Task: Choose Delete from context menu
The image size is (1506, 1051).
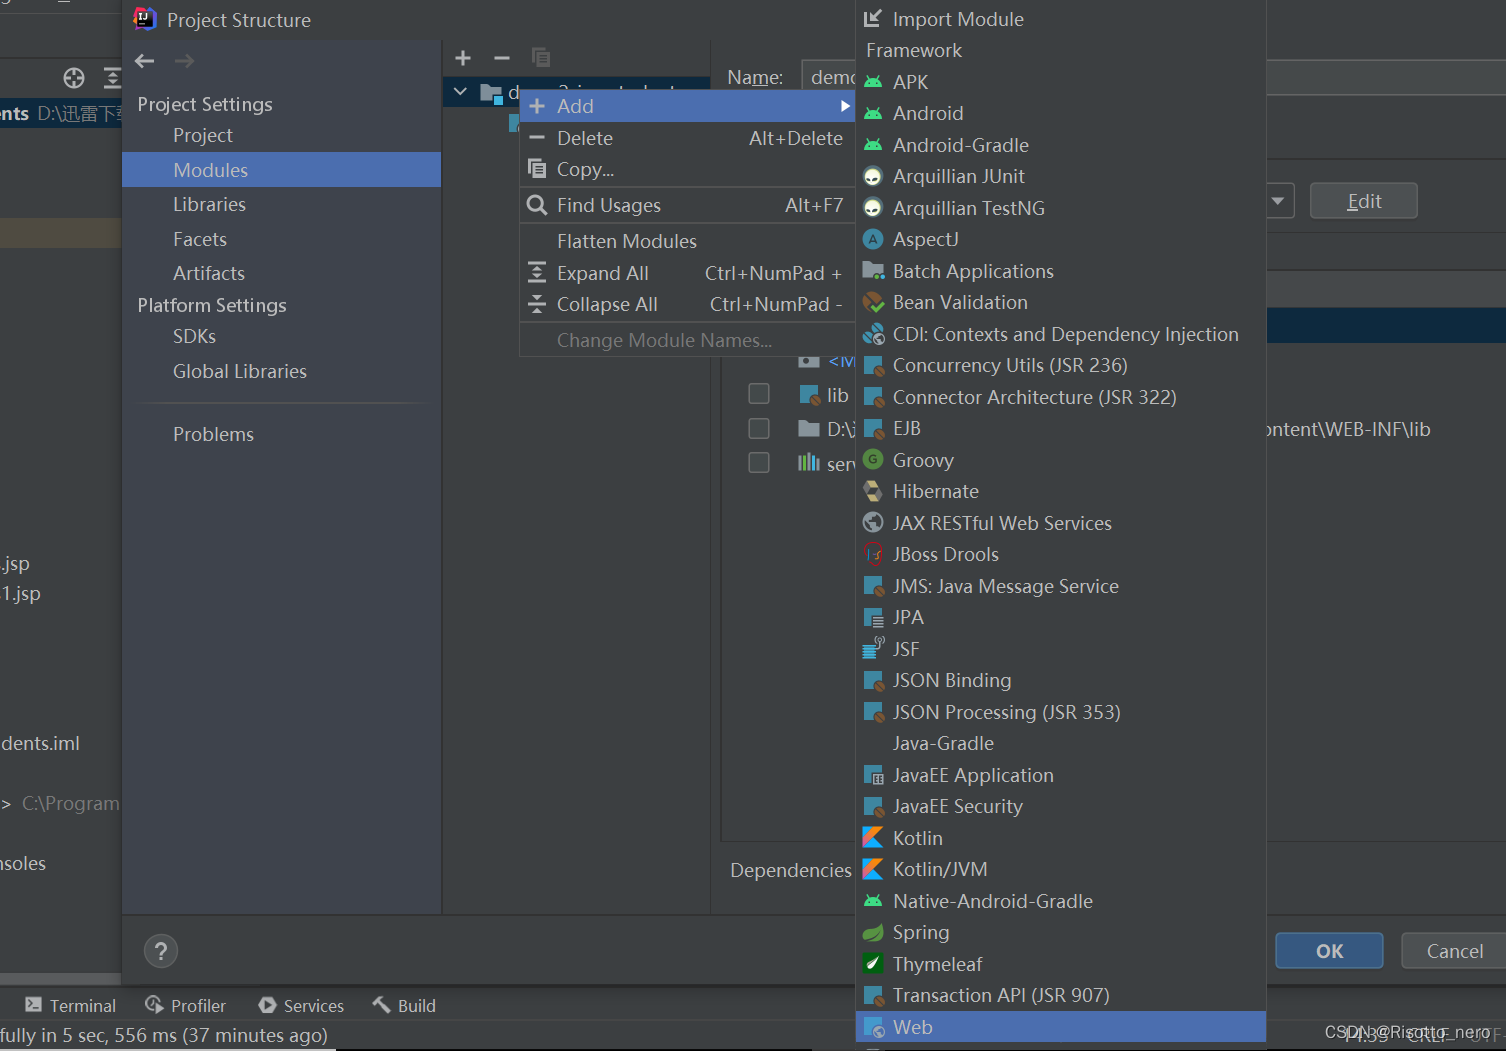Action: click(x=688, y=138)
